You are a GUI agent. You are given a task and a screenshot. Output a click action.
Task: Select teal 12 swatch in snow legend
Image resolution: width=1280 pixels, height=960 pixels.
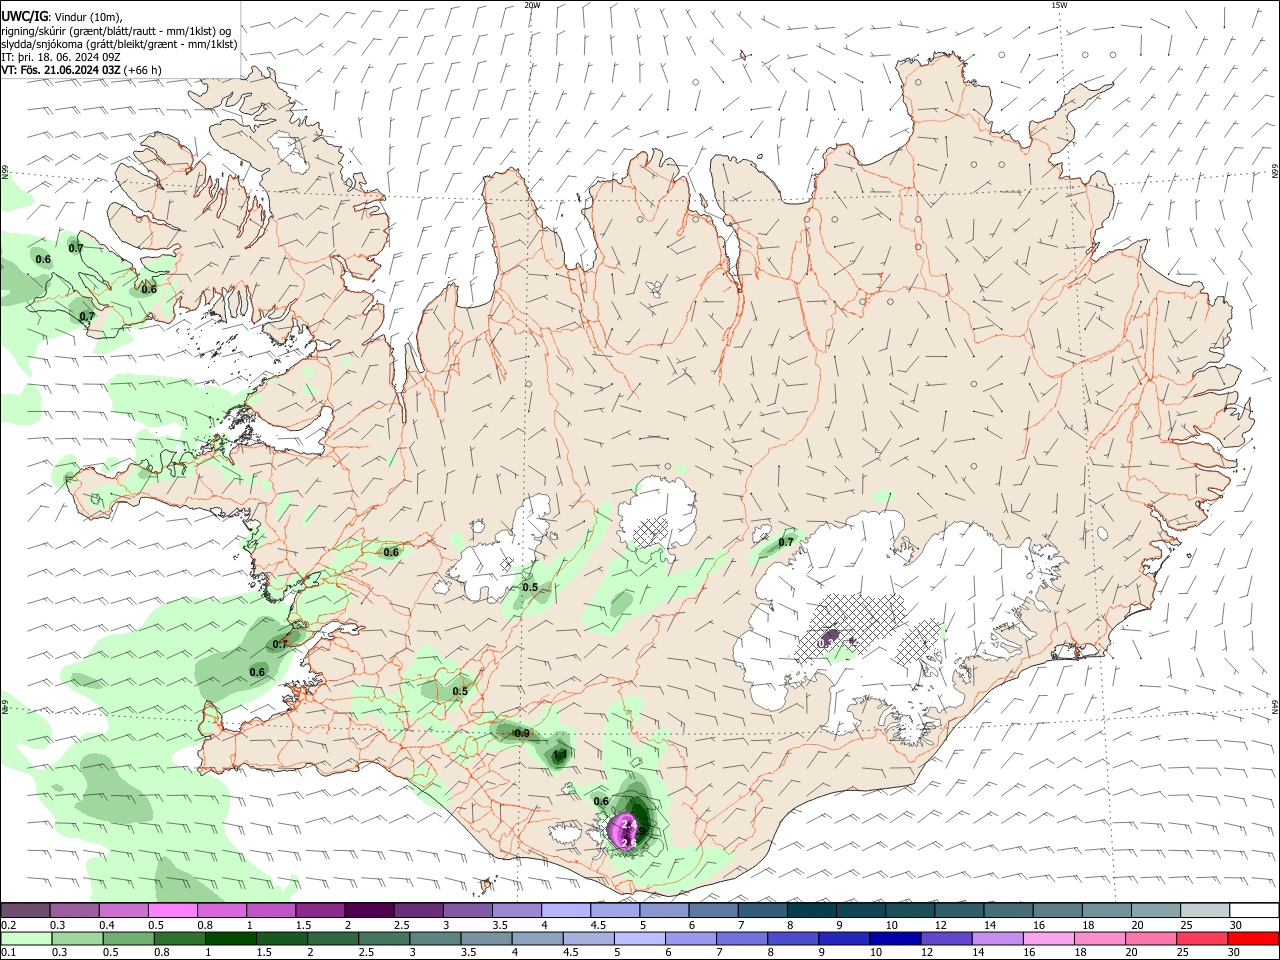click(x=960, y=911)
